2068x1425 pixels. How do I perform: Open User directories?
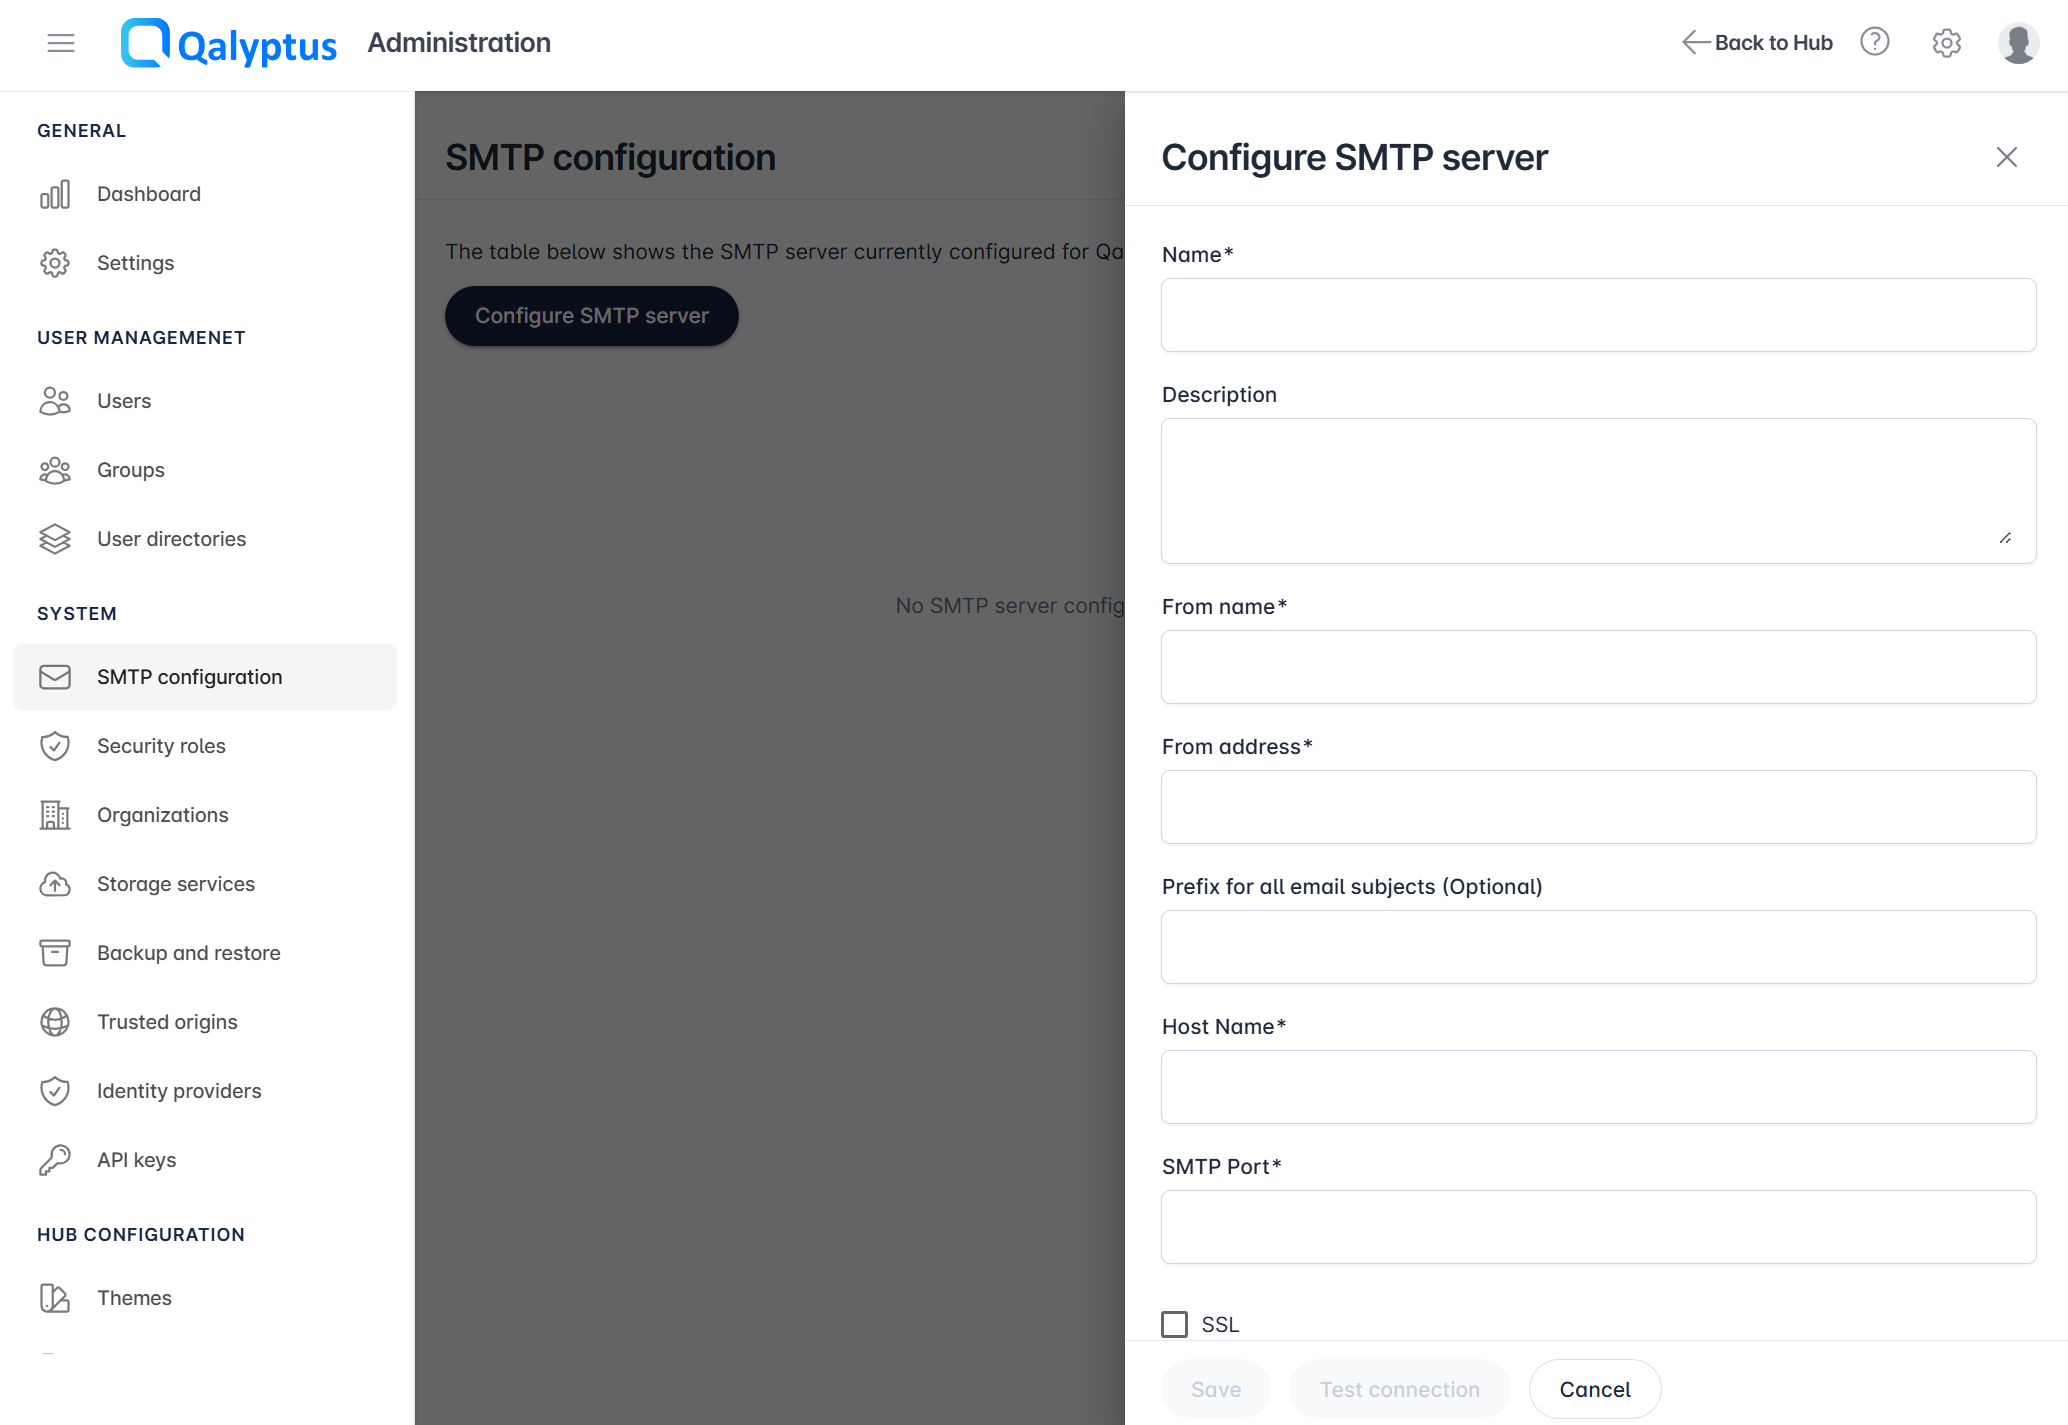(x=171, y=538)
